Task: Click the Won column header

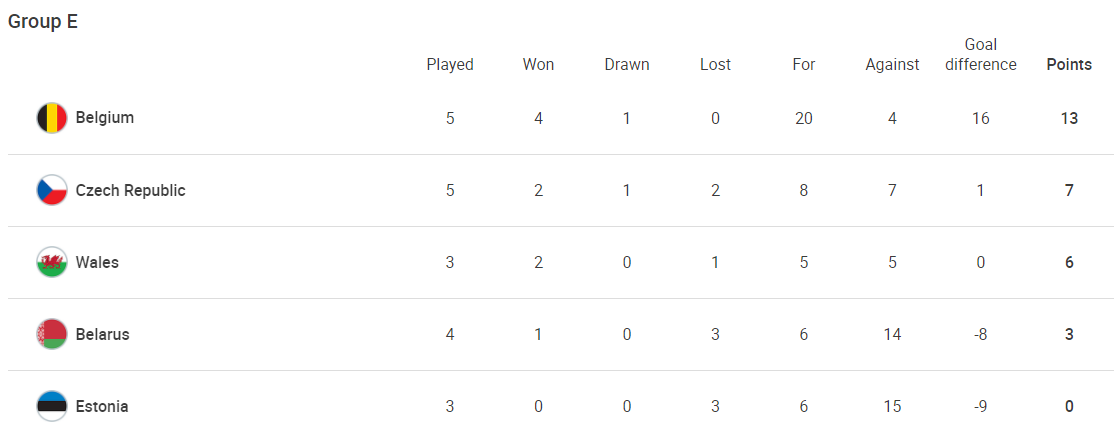Action: click(x=538, y=64)
